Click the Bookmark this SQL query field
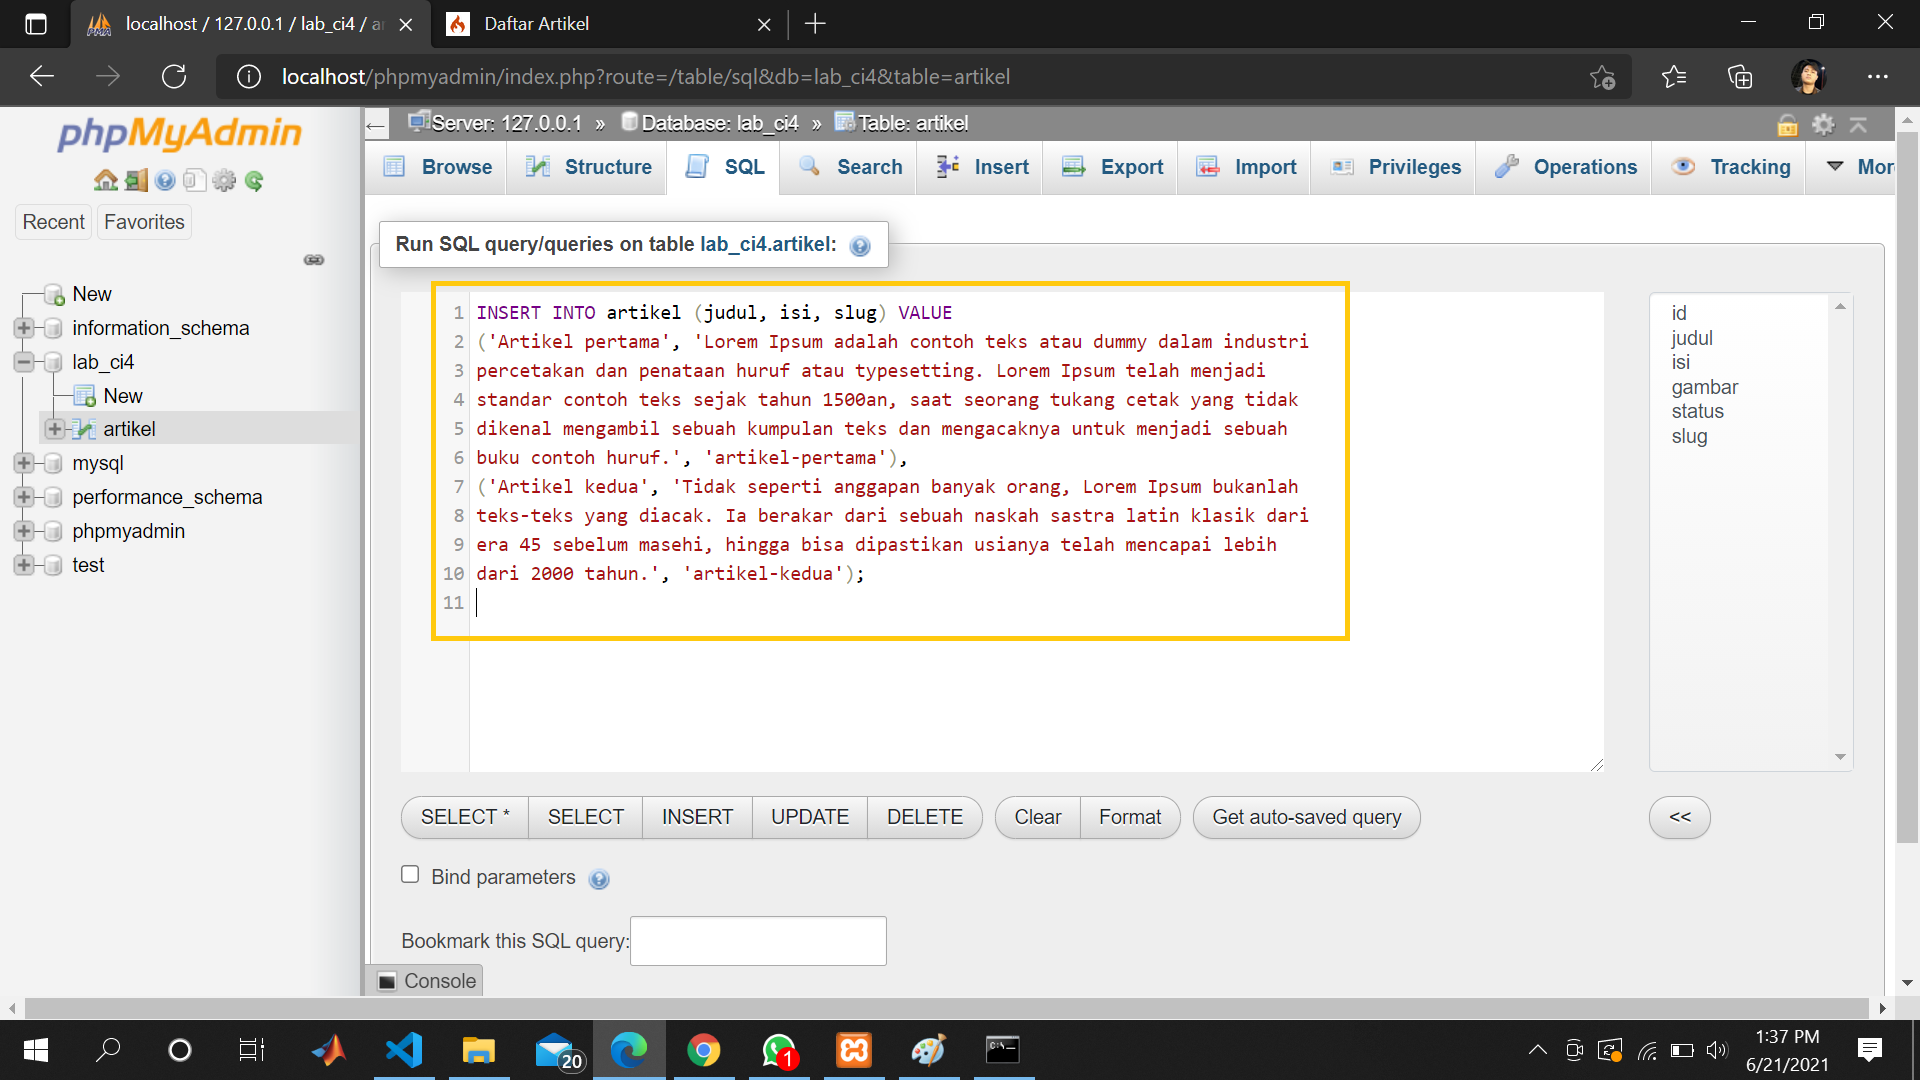Screen dimensions: 1920x1080 (x=757, y=941)
